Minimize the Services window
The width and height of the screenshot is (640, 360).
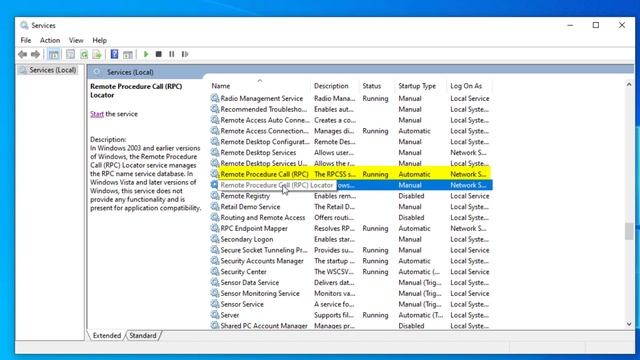point(570,25)
